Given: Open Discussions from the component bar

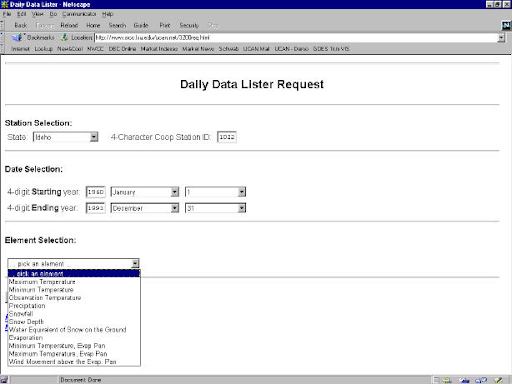Looking at the screenshot, I should (481, 380).
